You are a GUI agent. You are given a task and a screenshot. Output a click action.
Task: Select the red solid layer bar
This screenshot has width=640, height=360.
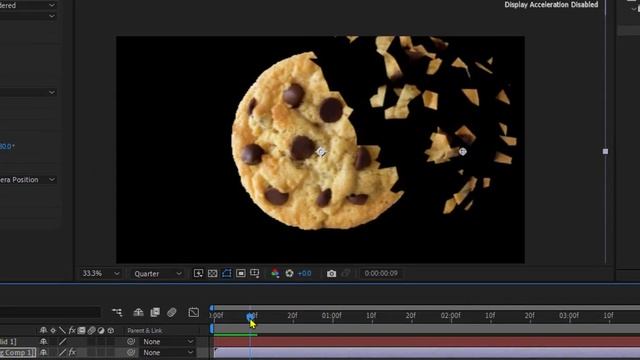pyautogui.click(x=427, y=342)
